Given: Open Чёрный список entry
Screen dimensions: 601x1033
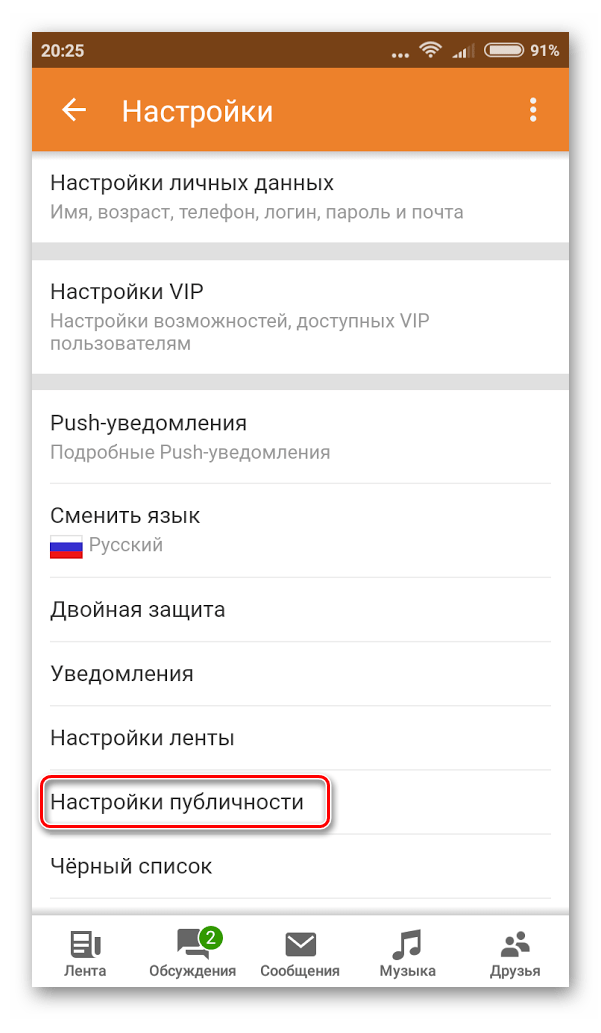Looking at the screenshot, I should point(300,866).
